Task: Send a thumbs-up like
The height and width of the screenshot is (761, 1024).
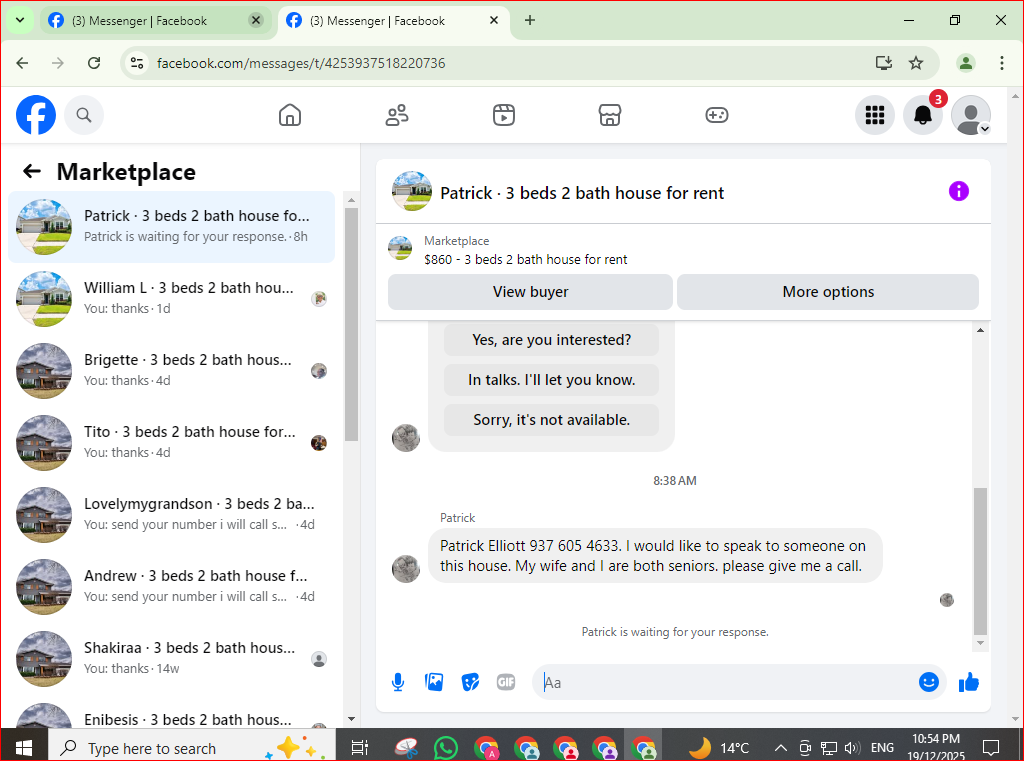Action: click(969, 683)
